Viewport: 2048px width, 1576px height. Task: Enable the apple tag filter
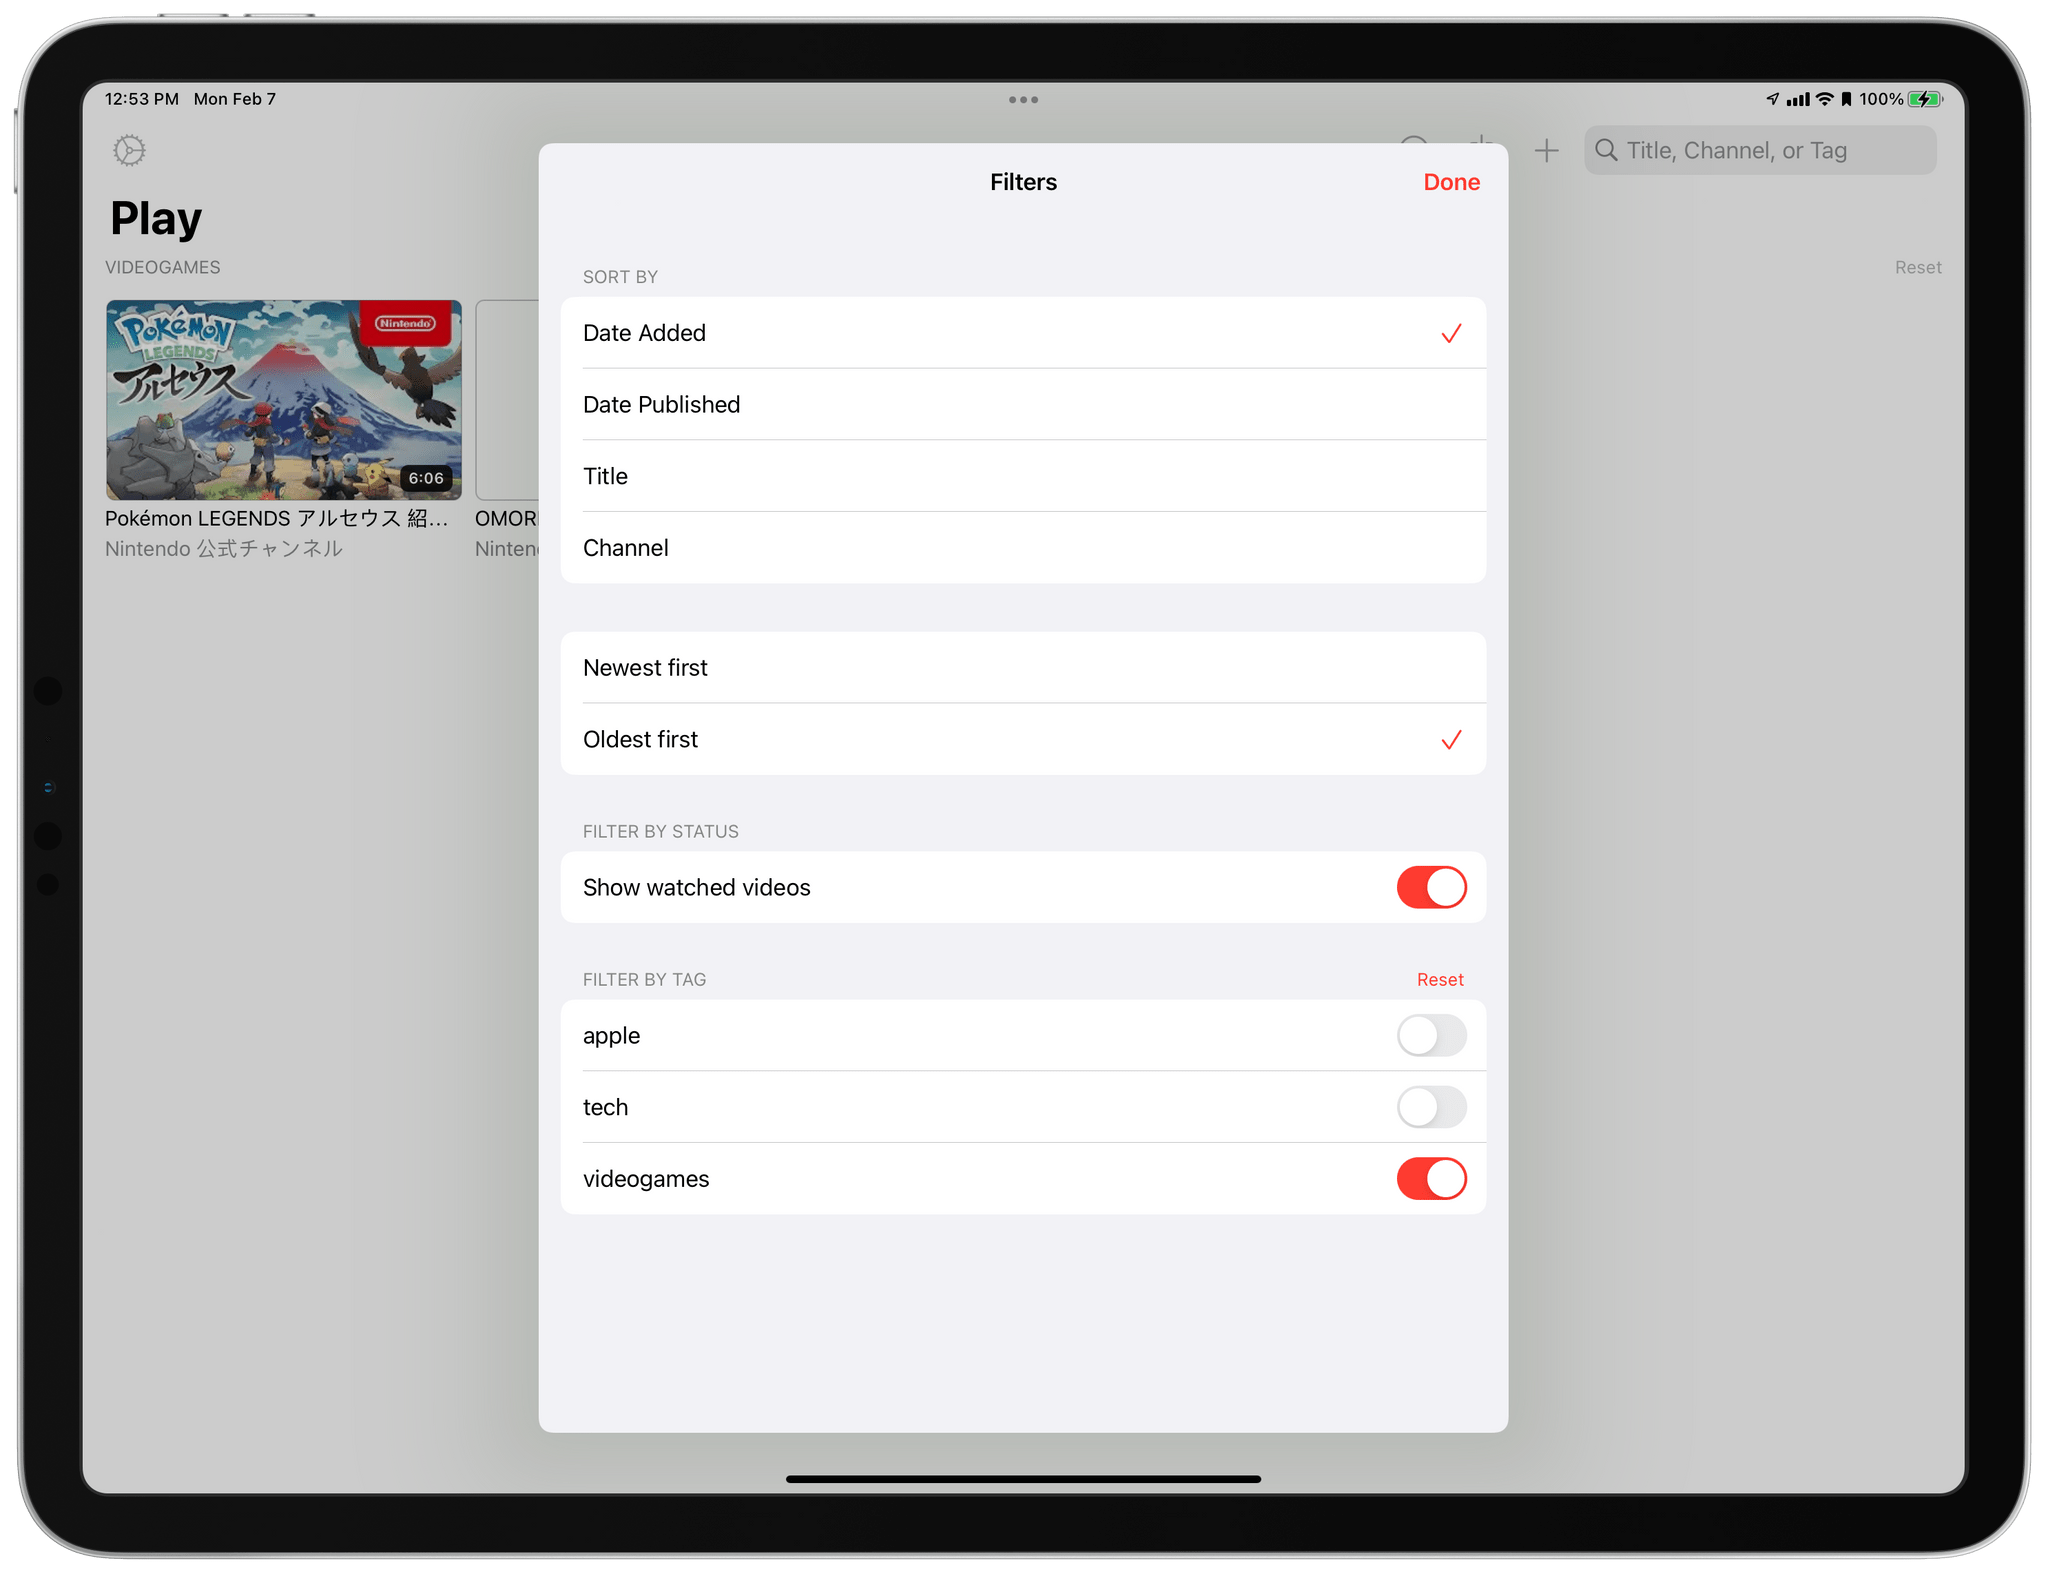point(1429,1035)
